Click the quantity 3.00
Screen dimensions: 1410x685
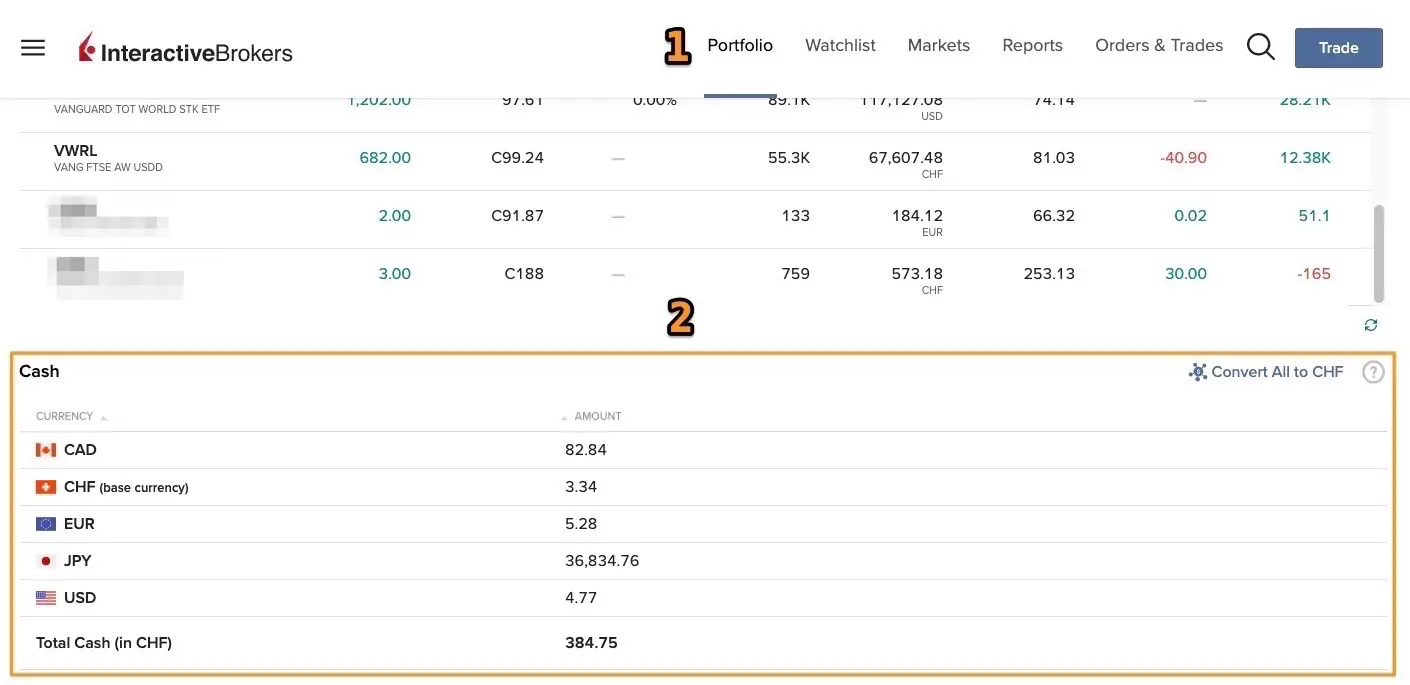[395, 274]
